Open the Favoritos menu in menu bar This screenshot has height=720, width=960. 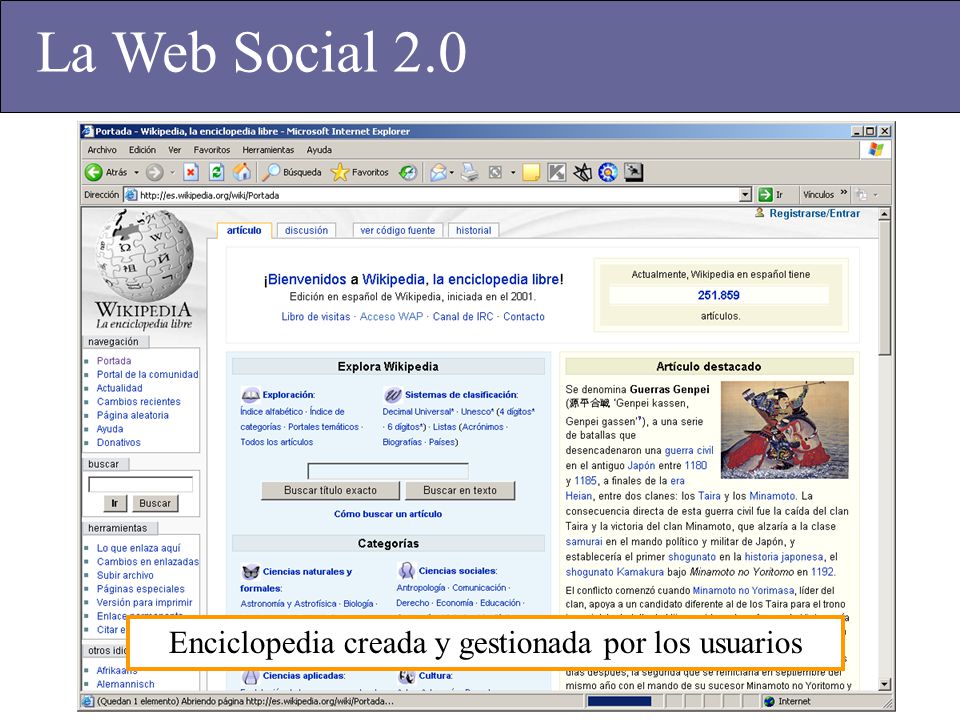click(212, 150)
